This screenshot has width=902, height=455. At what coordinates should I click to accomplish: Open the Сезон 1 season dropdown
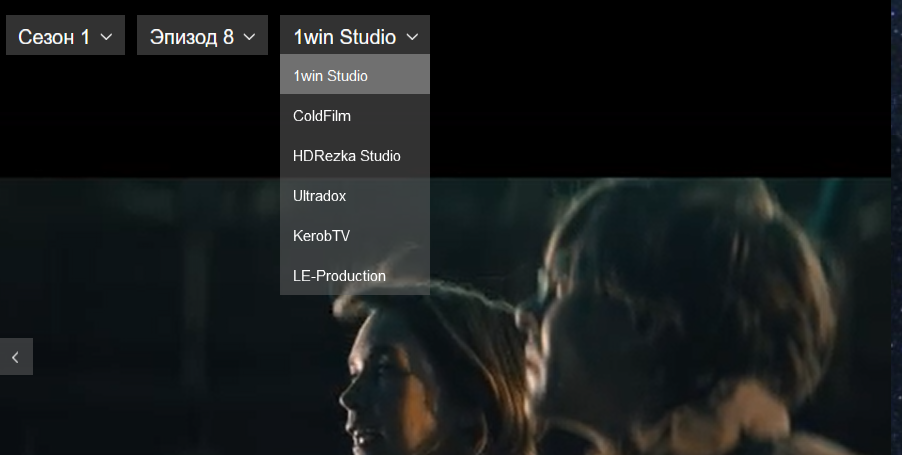[x=65, y=37]
